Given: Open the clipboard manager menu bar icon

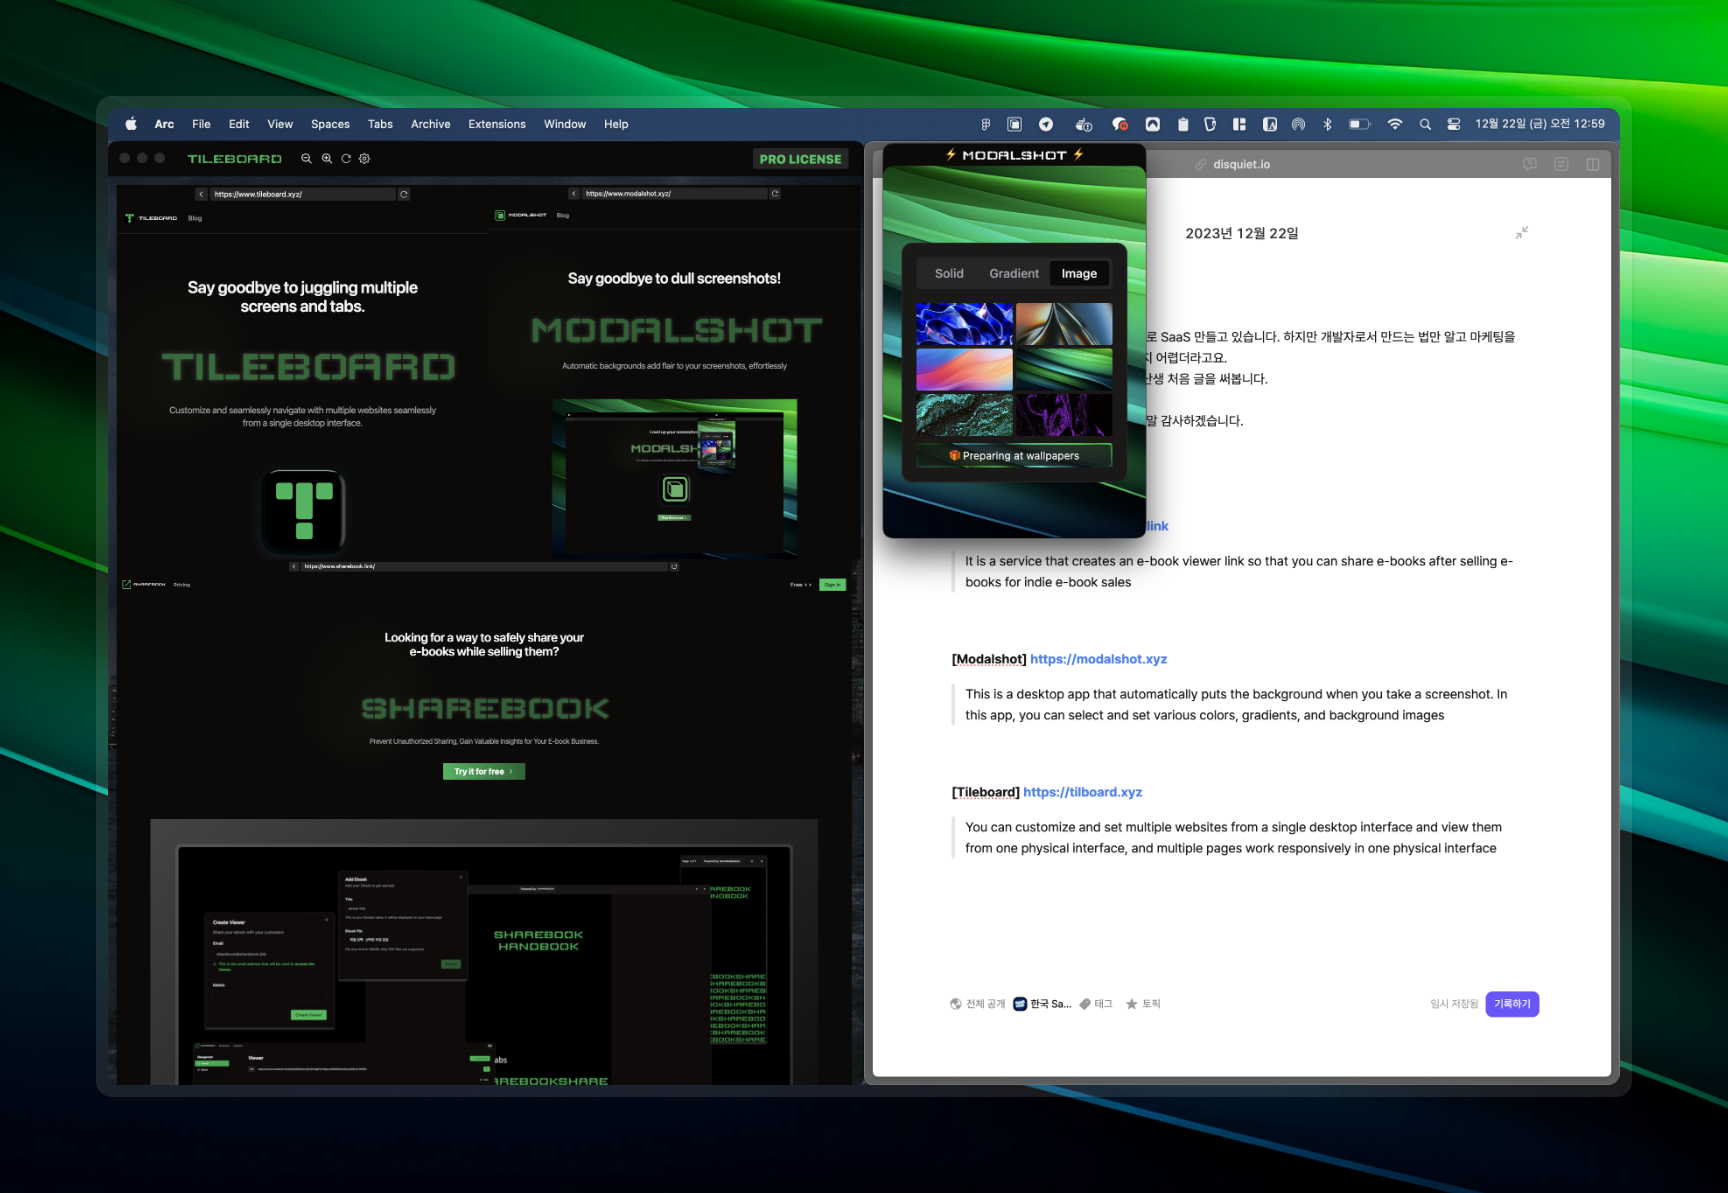Looking at the screenshot, I should click(1182, 124).
